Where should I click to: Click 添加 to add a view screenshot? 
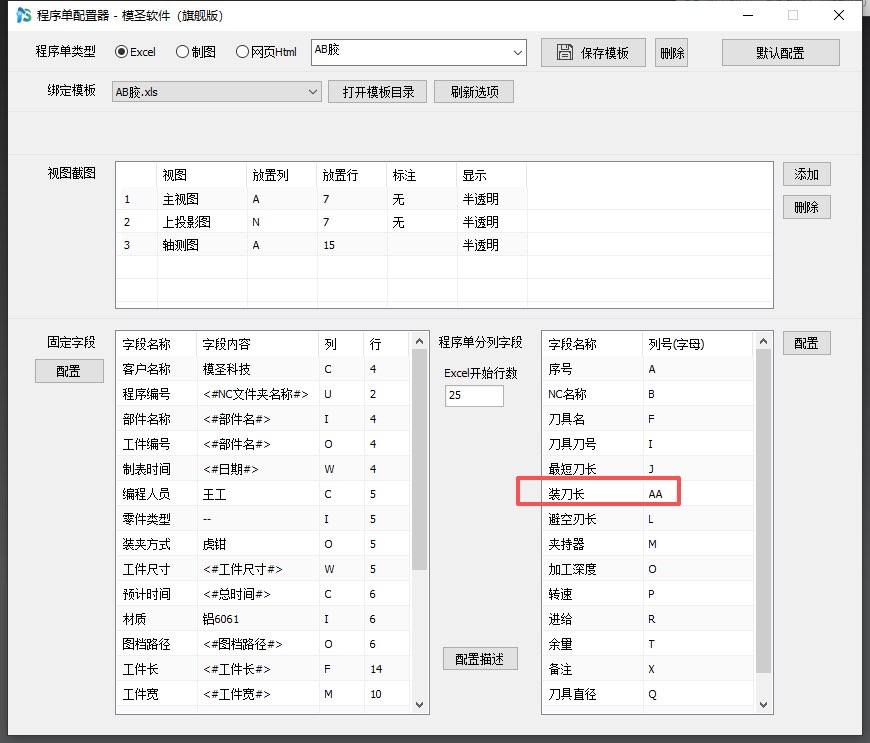(806, 174)
